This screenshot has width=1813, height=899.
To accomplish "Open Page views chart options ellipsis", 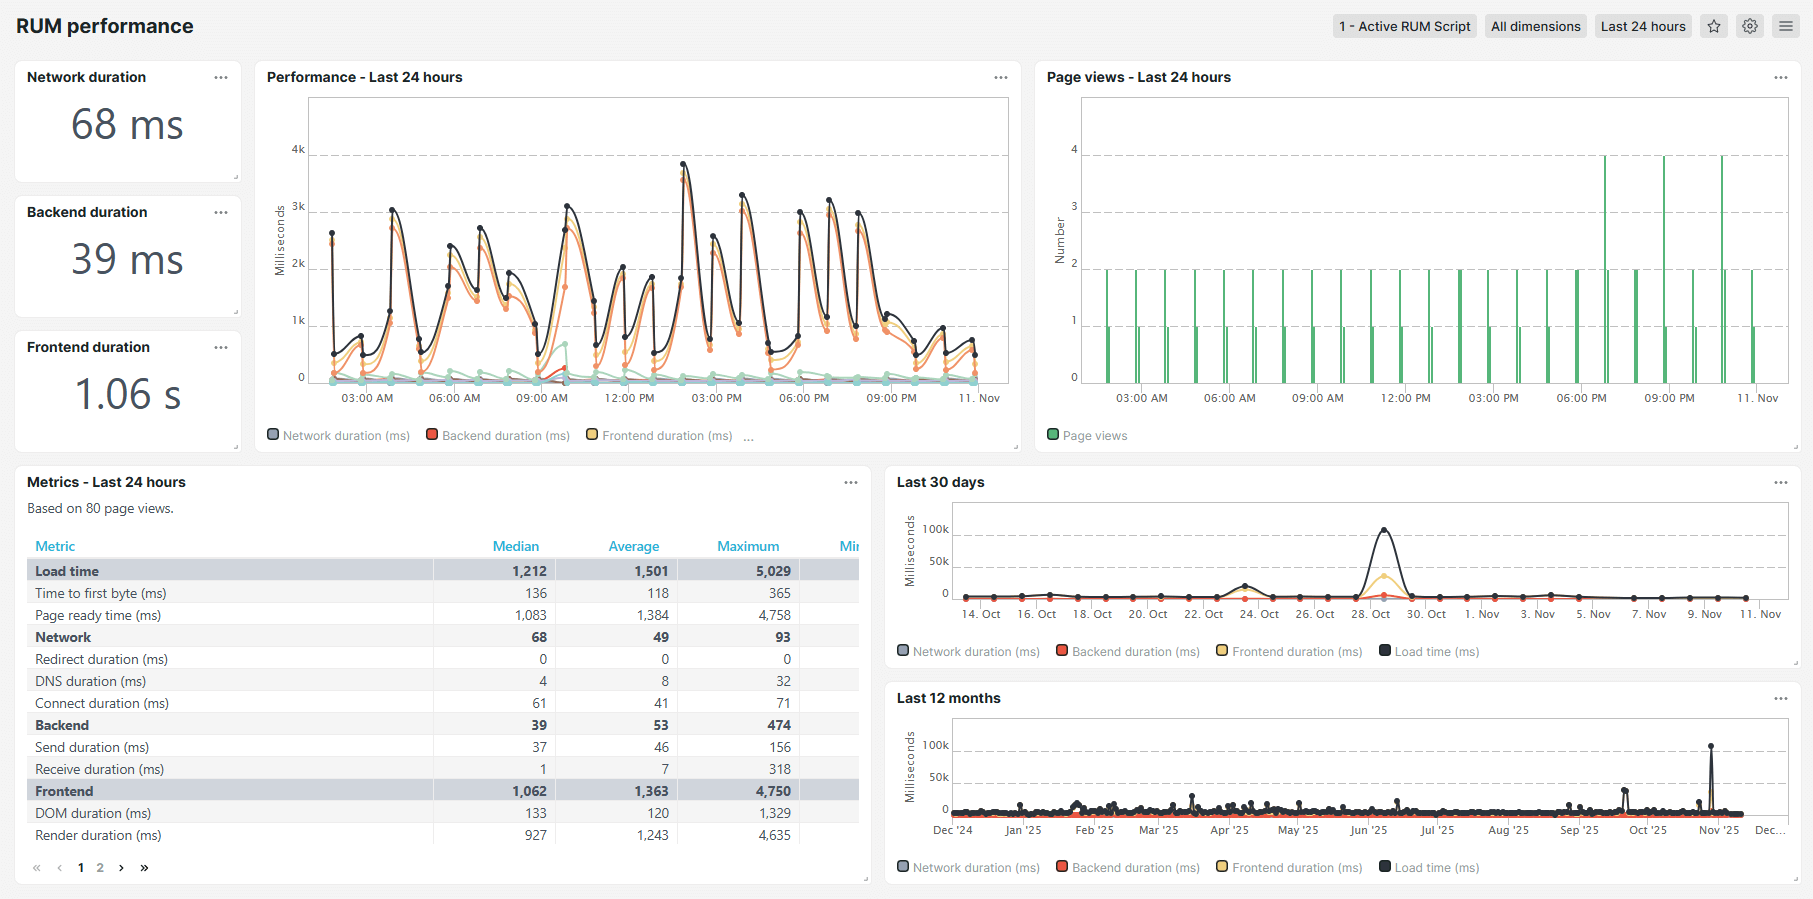I will click(x=1780, y=78).
